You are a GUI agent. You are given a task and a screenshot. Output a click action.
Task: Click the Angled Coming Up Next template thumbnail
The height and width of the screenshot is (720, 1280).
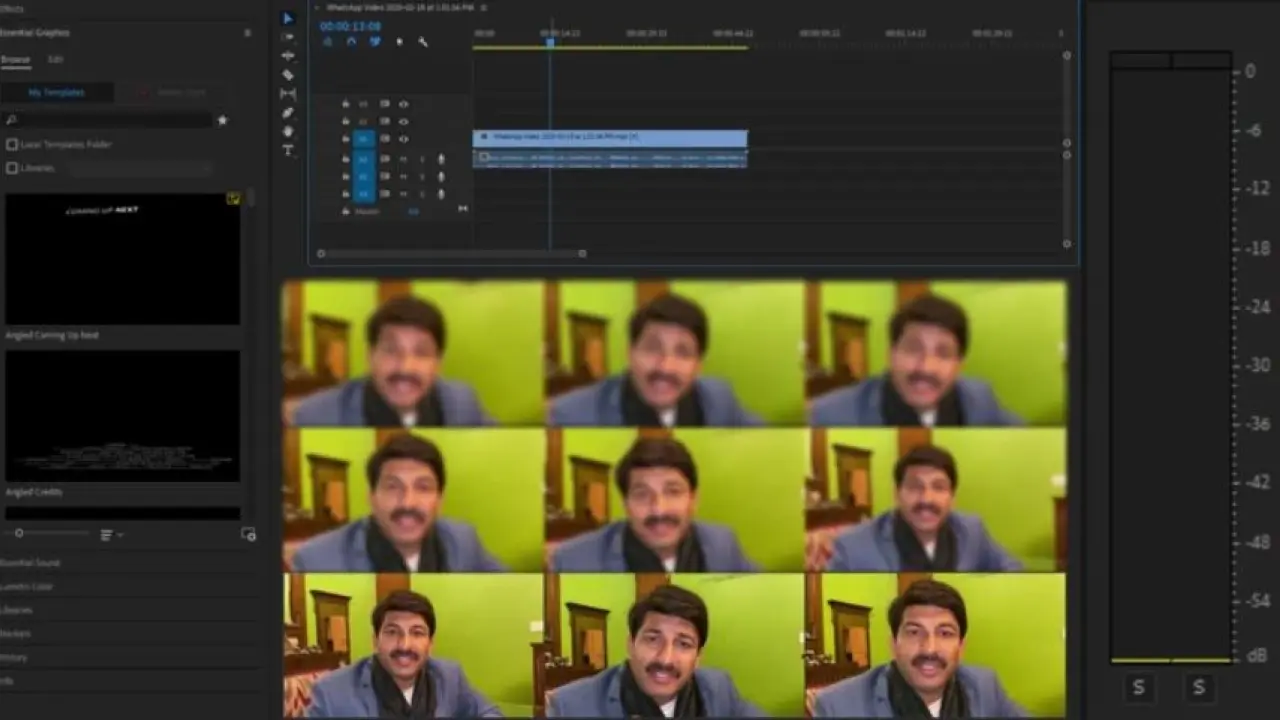[122, 258]
